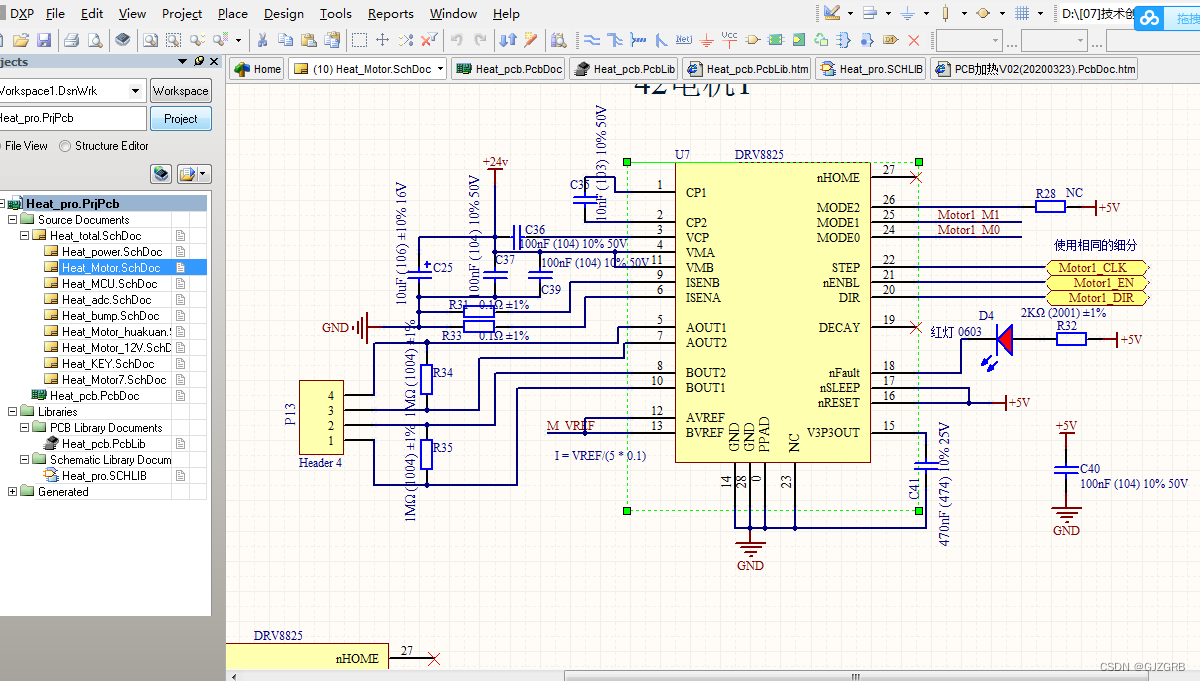Open the Reports menu
The height and width of the screenshot is (681, 1200).
click(x=390, y=14)
